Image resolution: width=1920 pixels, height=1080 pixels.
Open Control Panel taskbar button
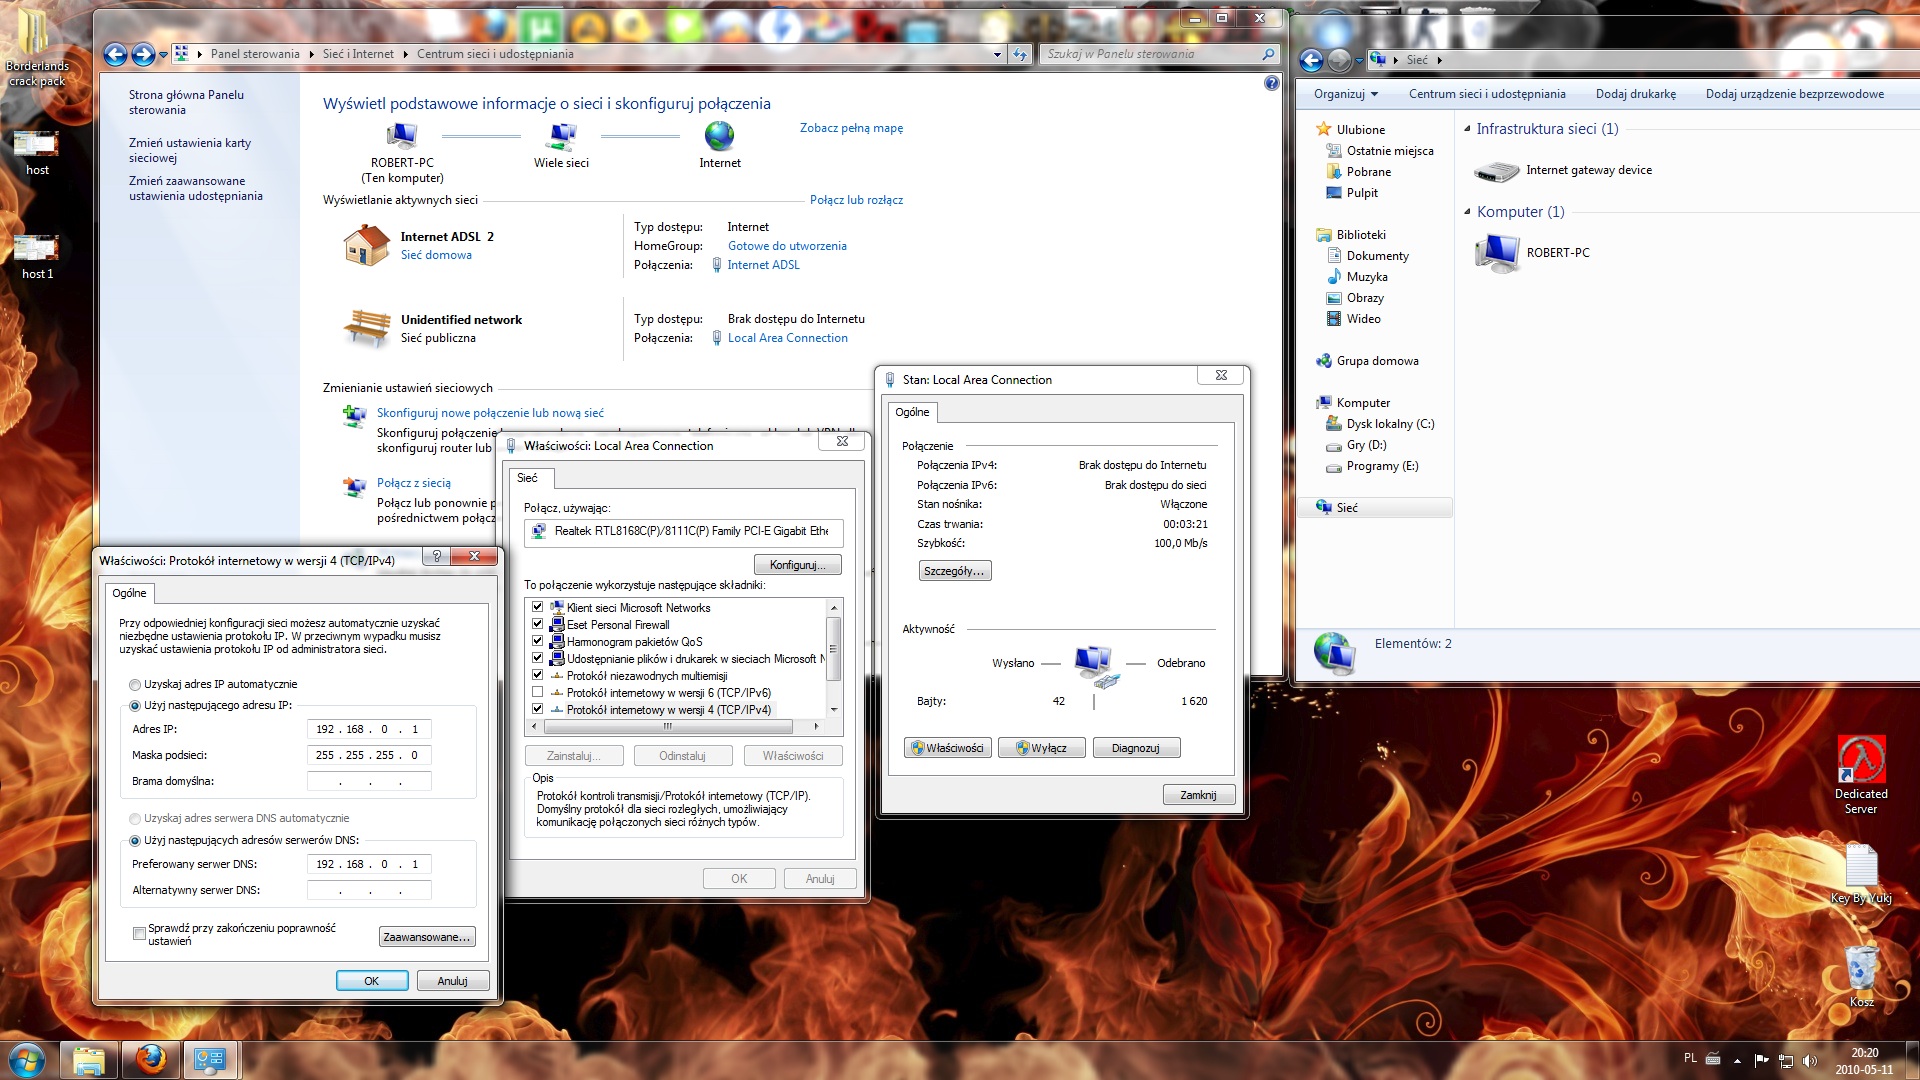click(x=210, y=1060)
